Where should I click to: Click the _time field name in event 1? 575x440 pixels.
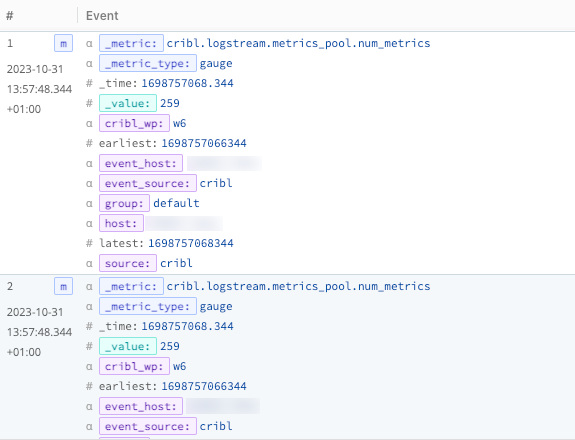point(118,83)
